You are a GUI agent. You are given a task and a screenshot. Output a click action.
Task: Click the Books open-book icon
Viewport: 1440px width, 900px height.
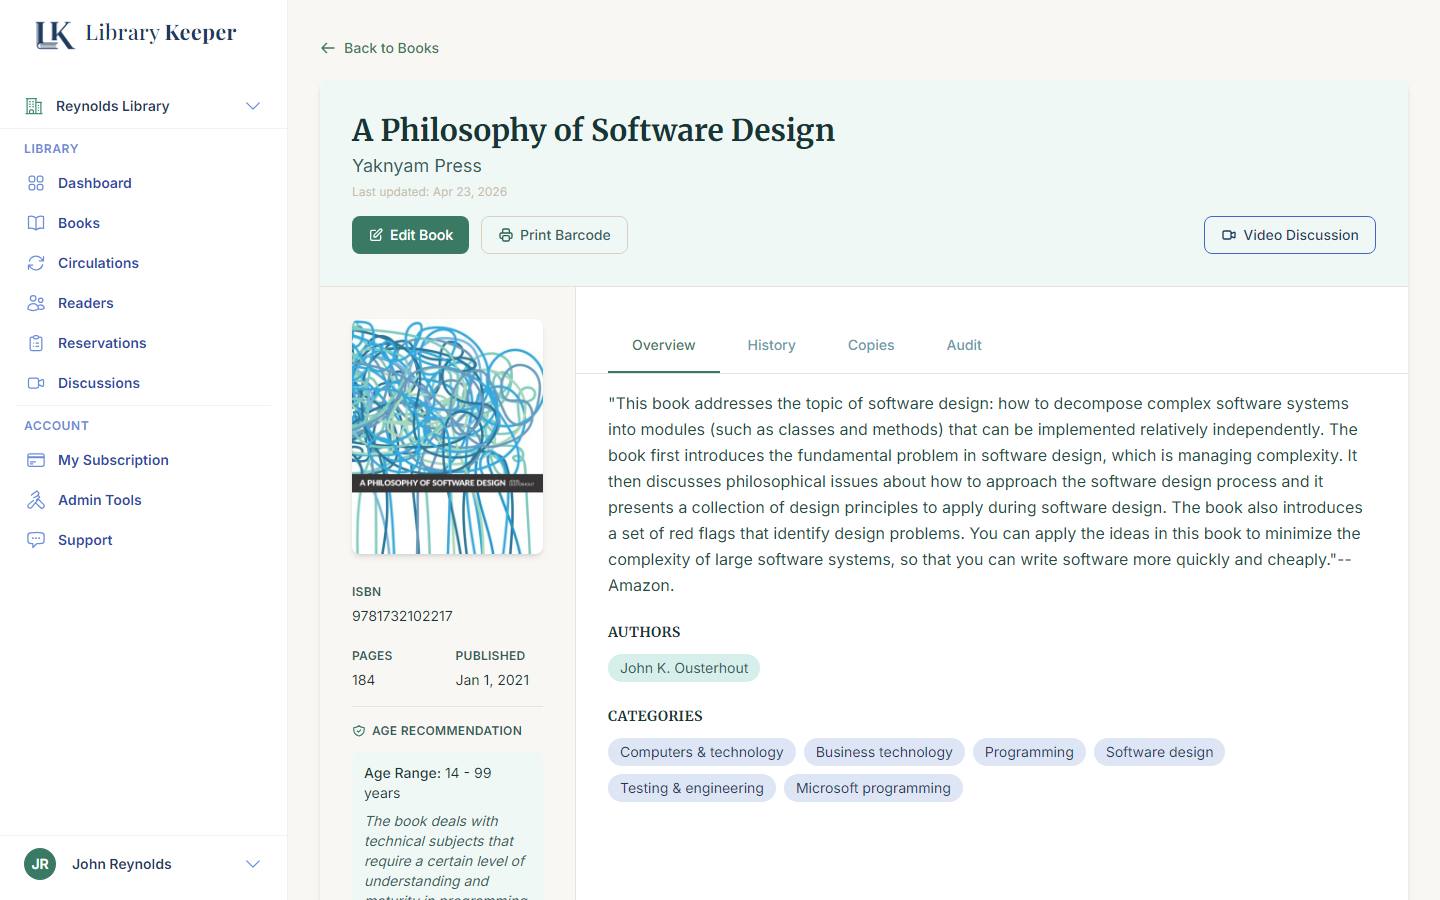[x=36, y=223]
